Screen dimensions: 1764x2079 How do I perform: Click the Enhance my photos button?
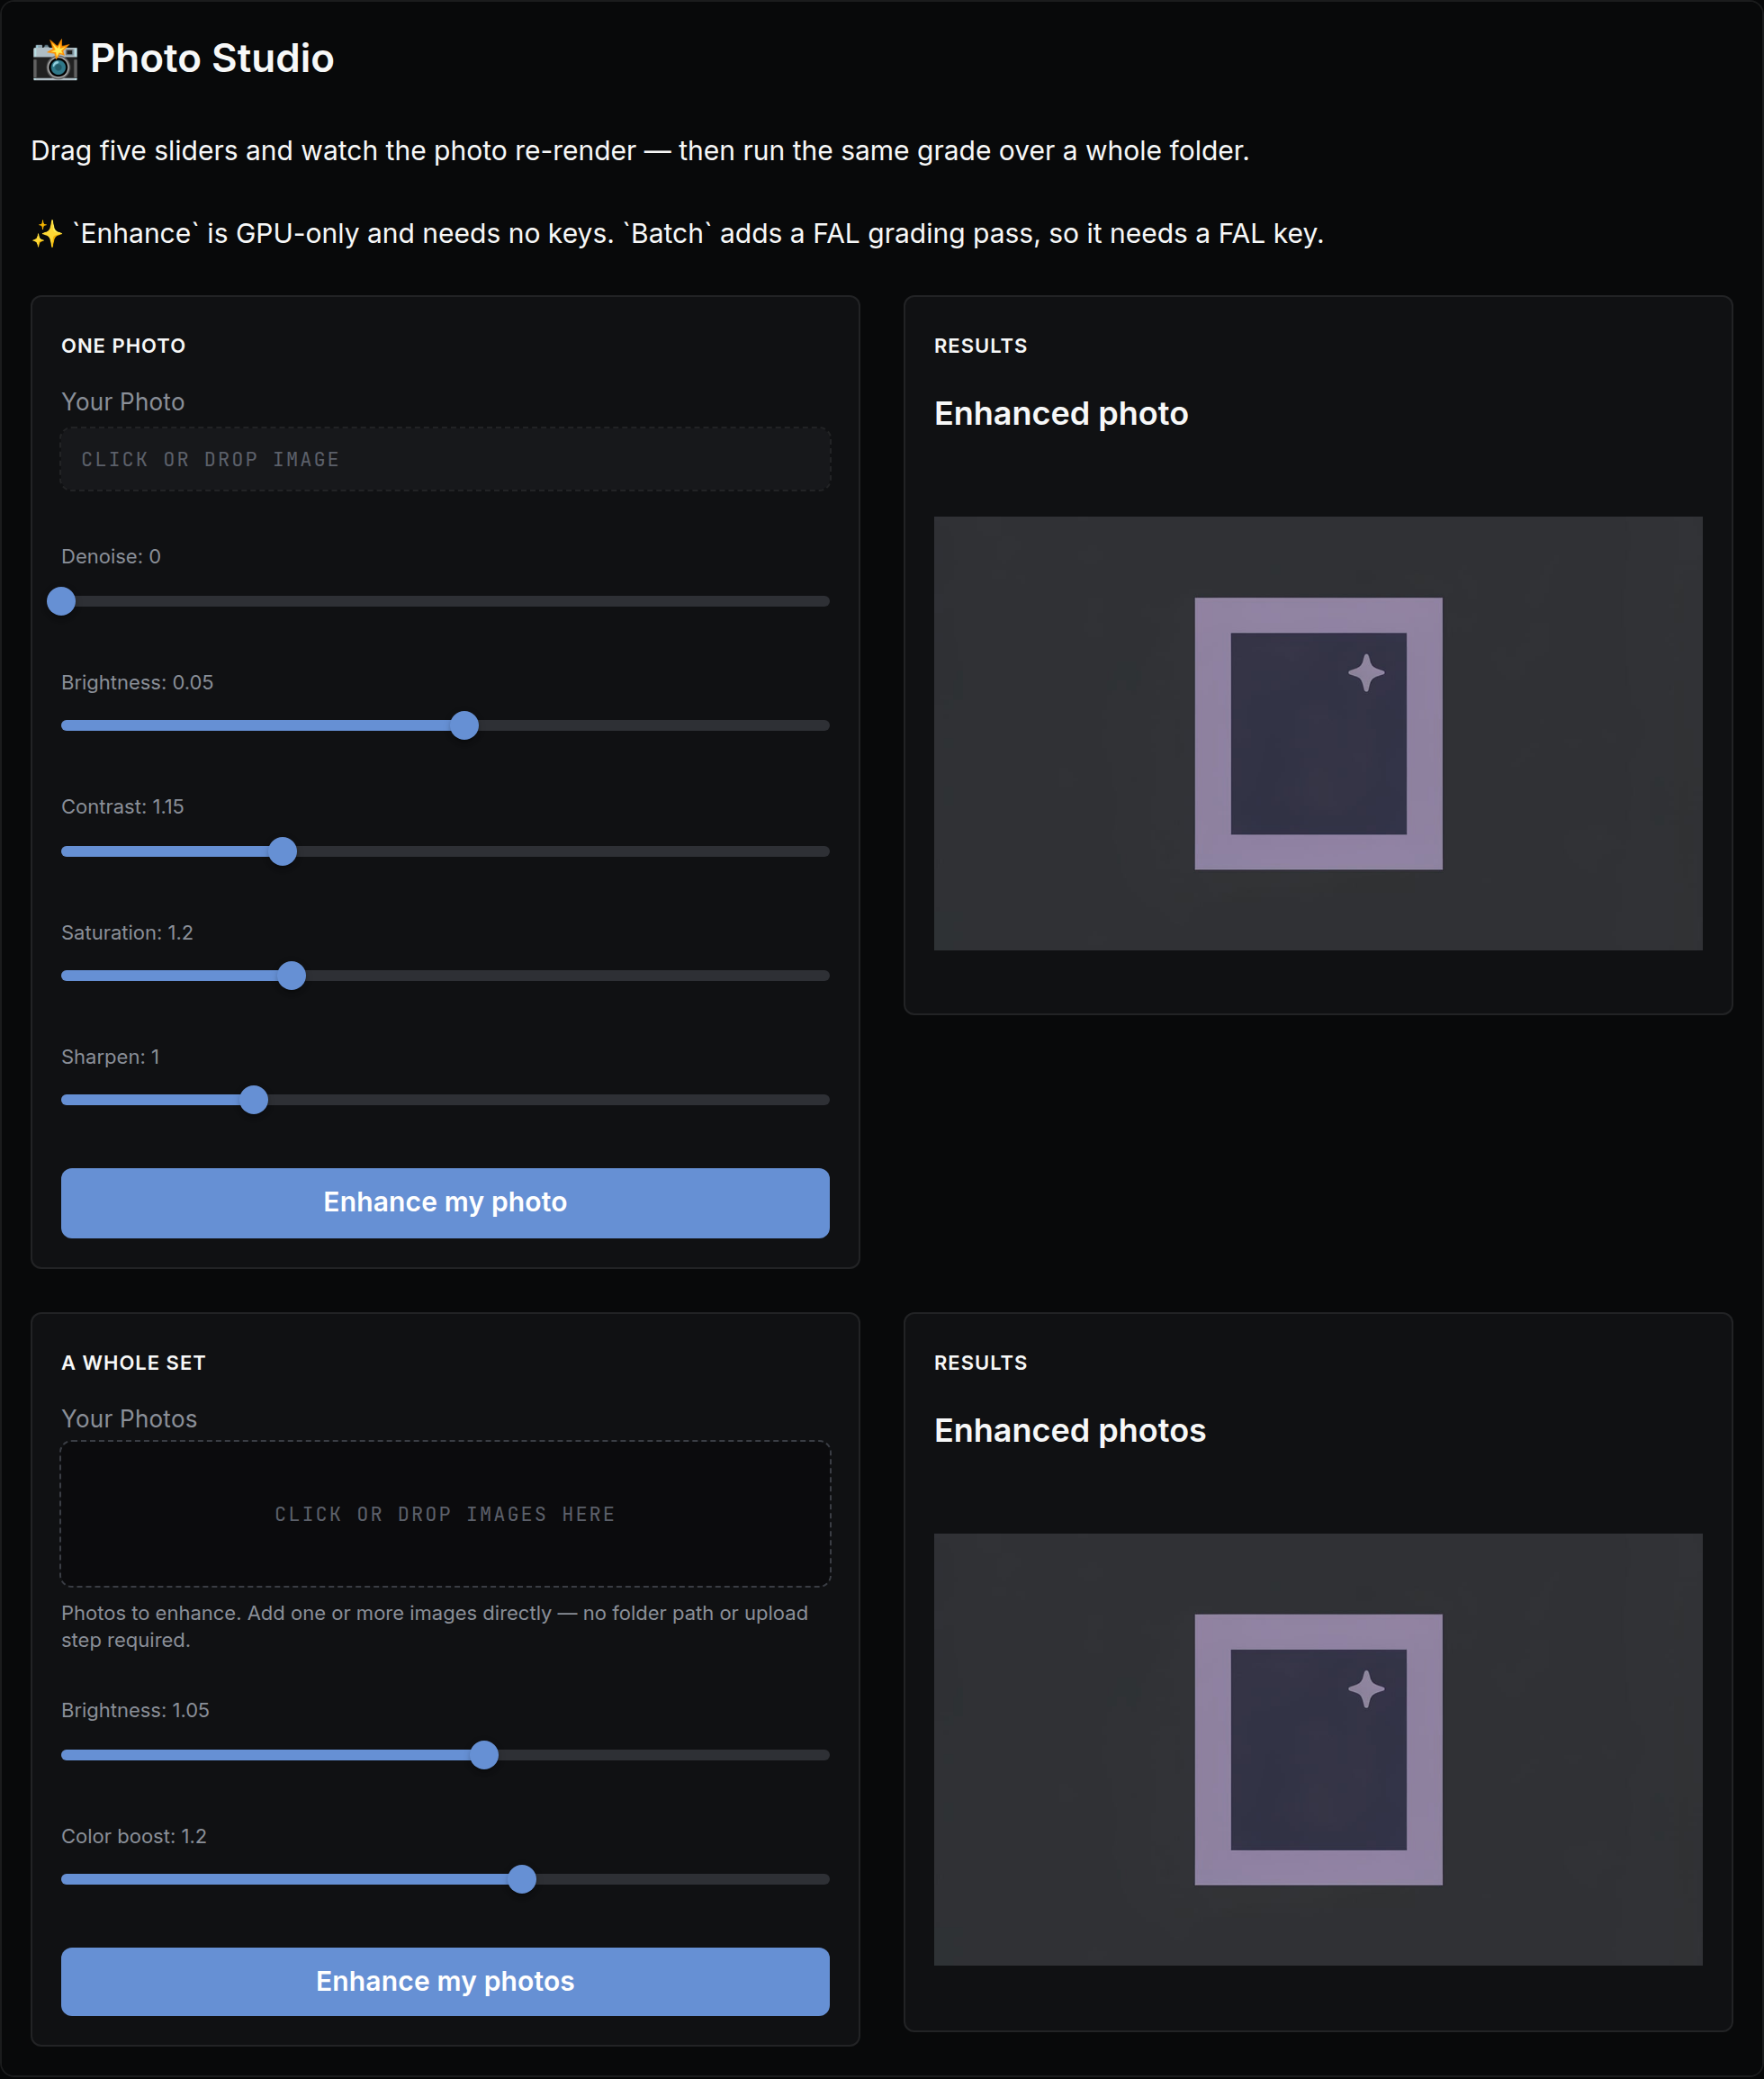click(x=445, y=1981)
